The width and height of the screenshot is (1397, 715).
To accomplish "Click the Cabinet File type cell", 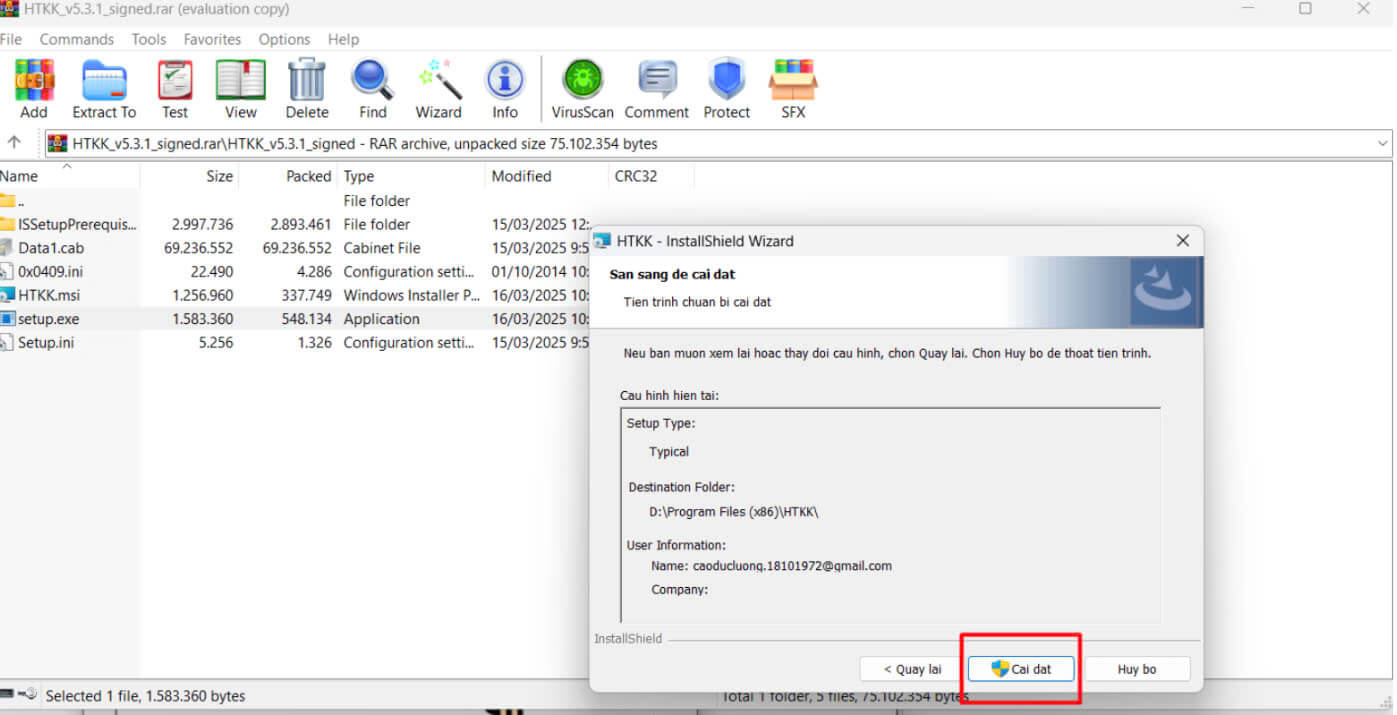I will click(x=382, y=248).
